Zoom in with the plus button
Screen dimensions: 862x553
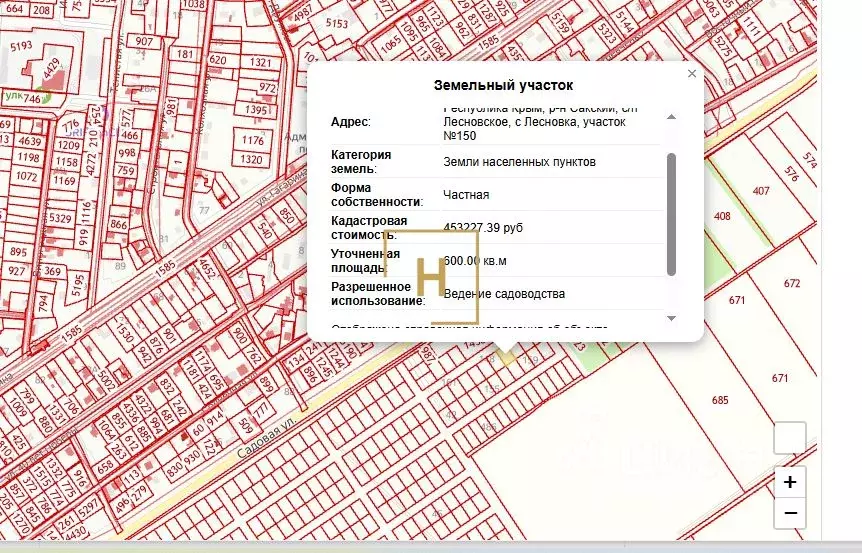(x=790, y=482)
